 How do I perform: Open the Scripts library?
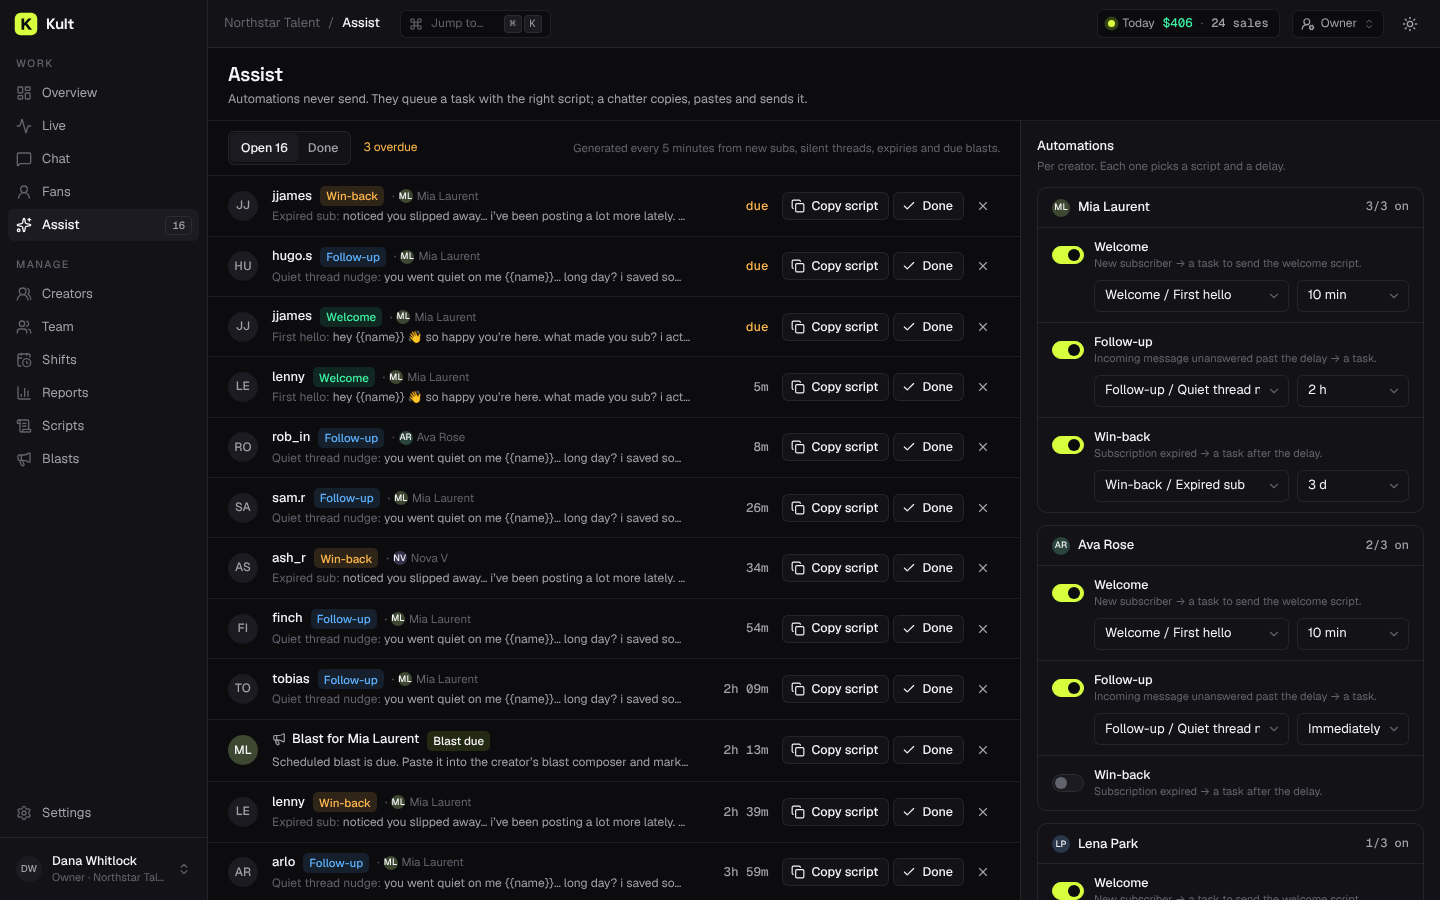[103, 426]
